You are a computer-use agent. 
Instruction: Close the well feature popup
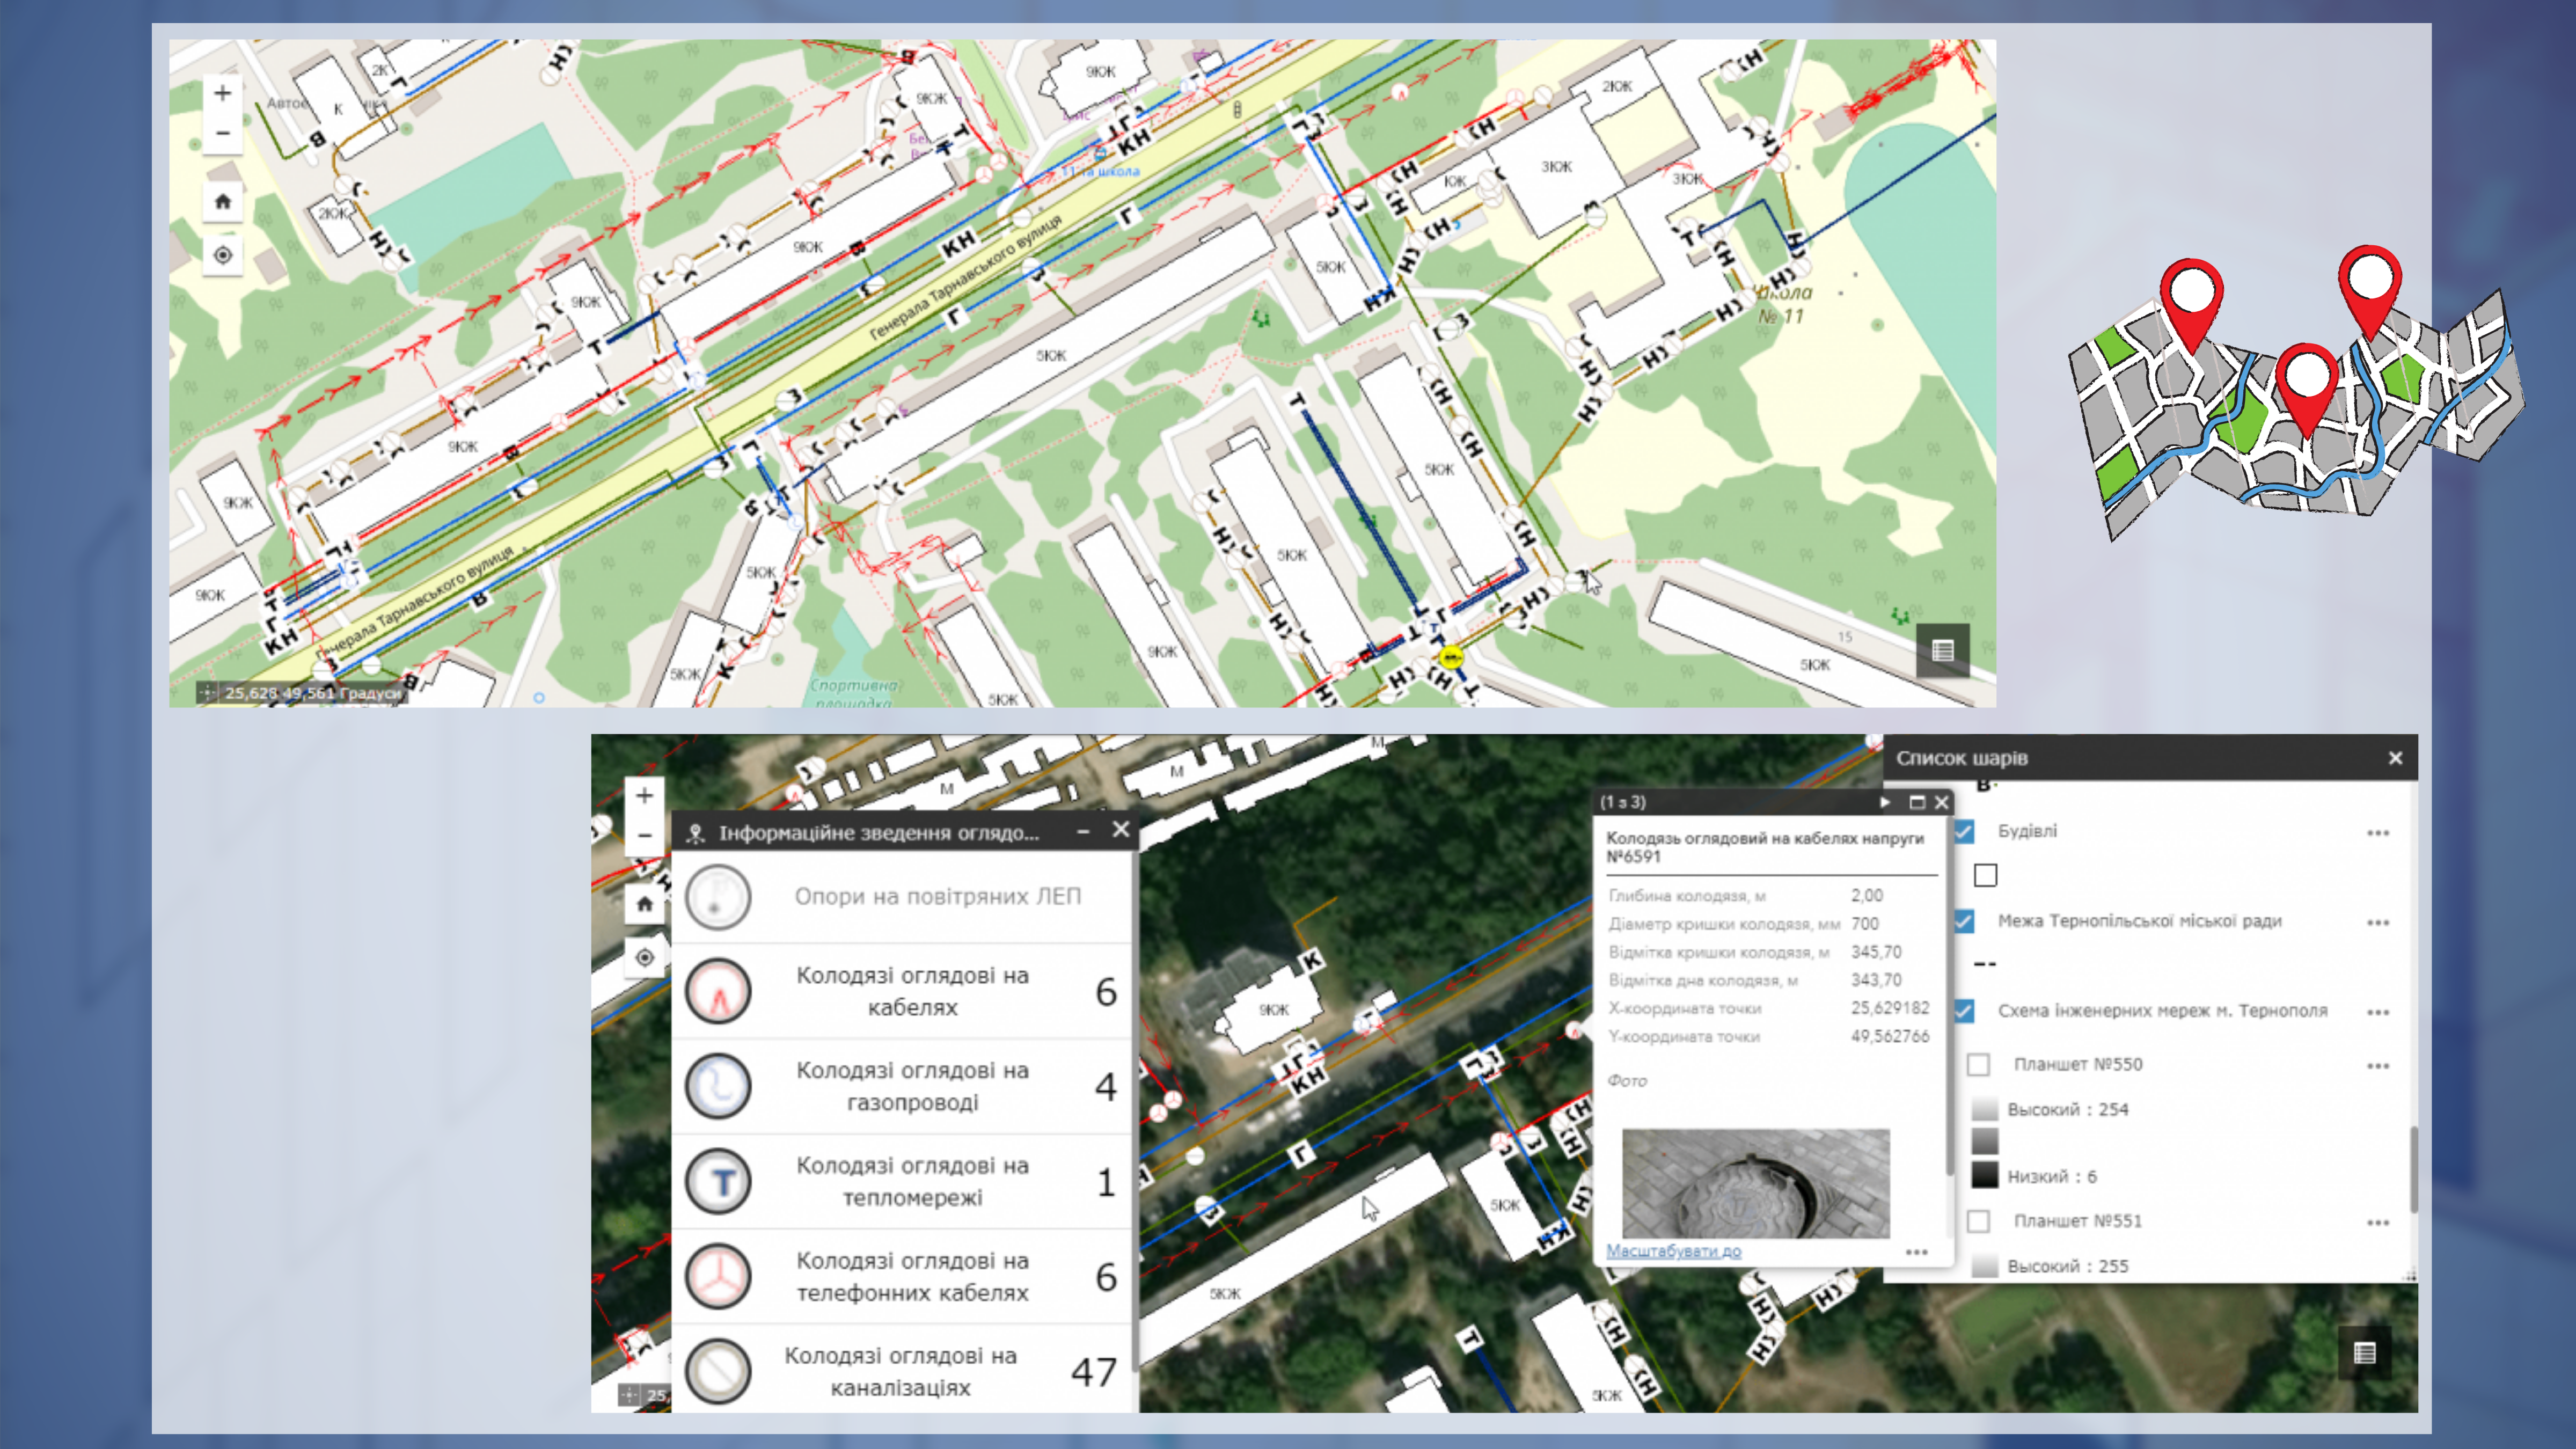1942,802
